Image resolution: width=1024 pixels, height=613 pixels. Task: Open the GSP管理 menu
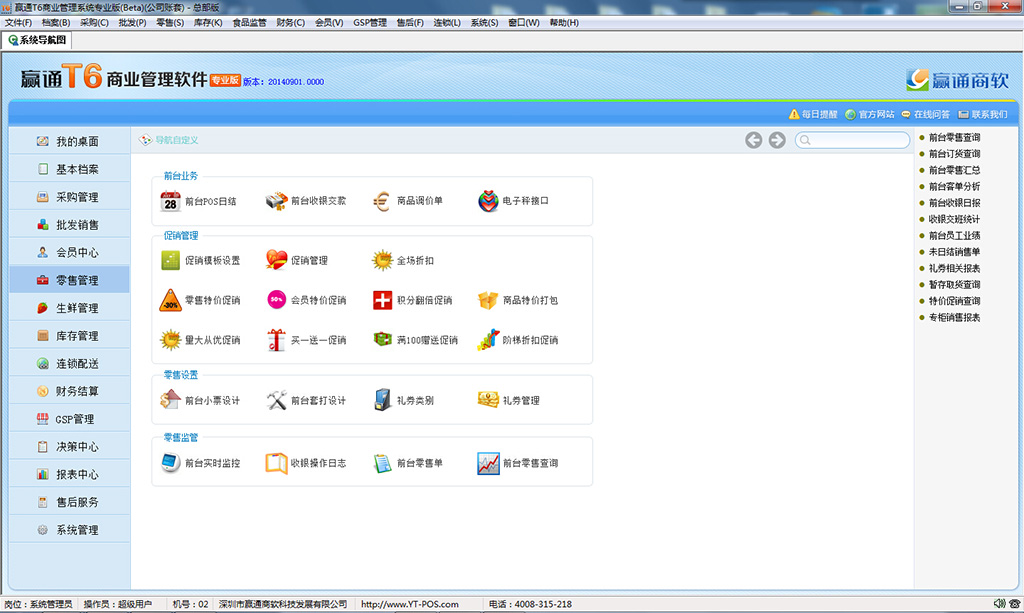pos(369,22)
